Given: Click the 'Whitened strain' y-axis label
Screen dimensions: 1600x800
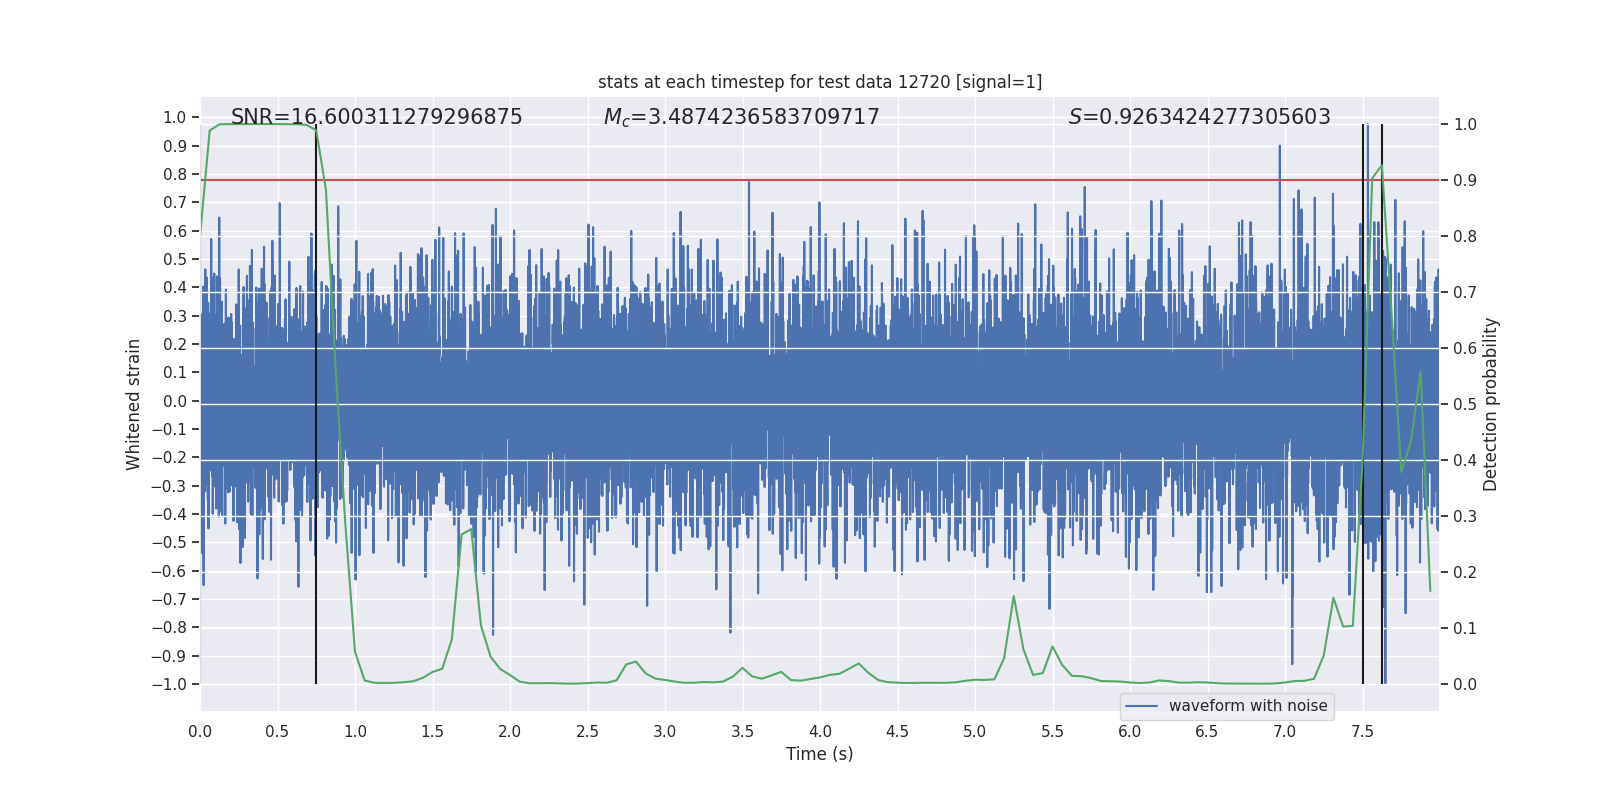Looking at the screenshot, I should [x=133, y=404].
